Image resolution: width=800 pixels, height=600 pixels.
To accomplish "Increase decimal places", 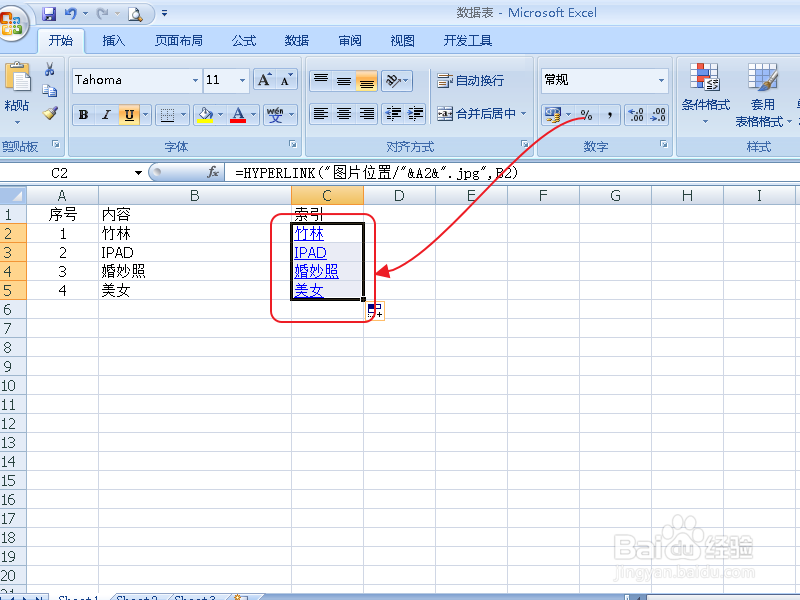I will [x=636, y=115].
